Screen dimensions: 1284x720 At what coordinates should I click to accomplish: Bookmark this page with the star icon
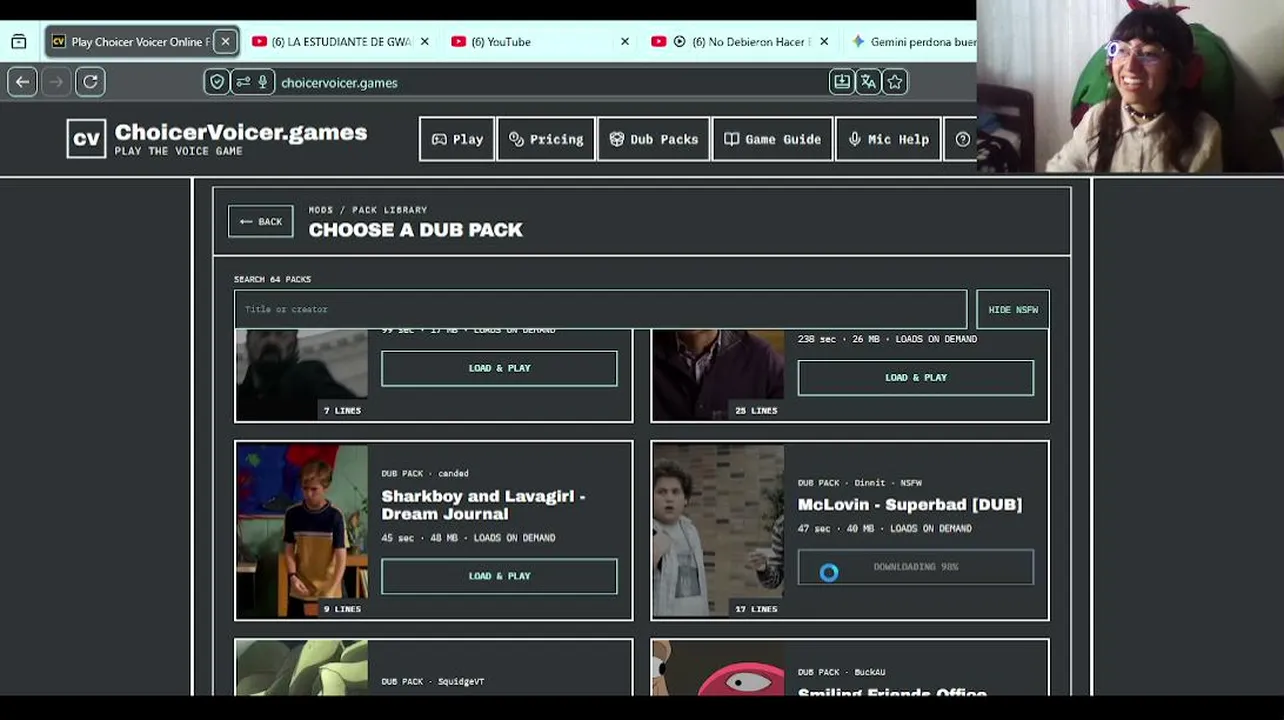pyautogui.click(x=895, y=82)
